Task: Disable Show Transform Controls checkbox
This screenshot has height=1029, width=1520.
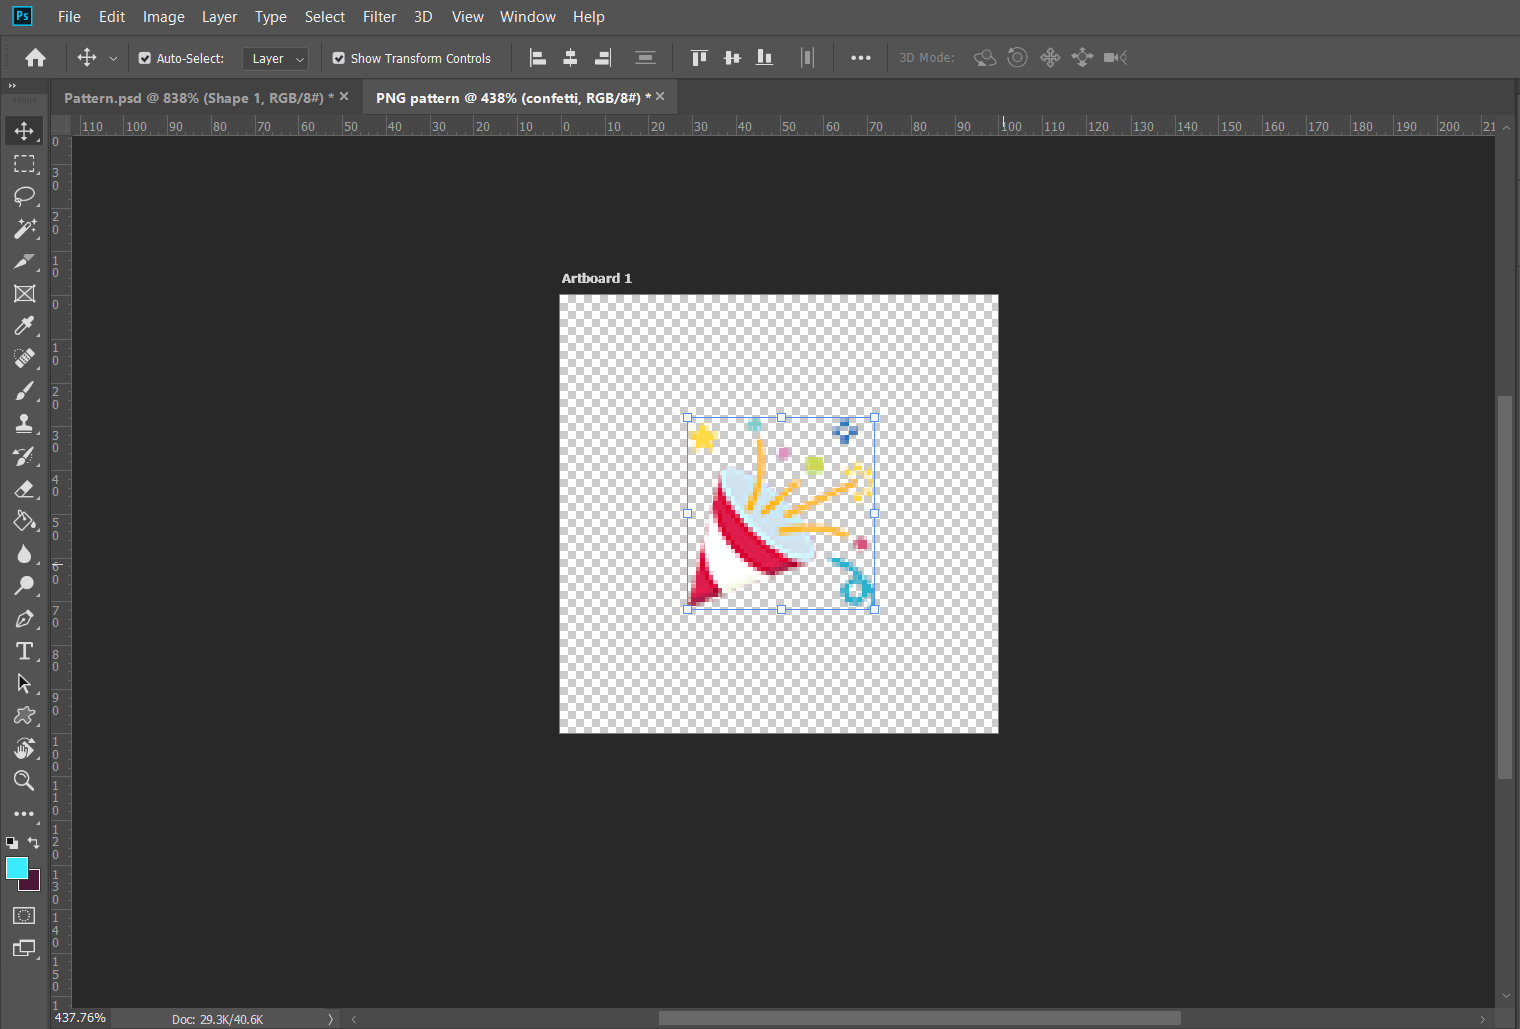Action: coord(339,58)
